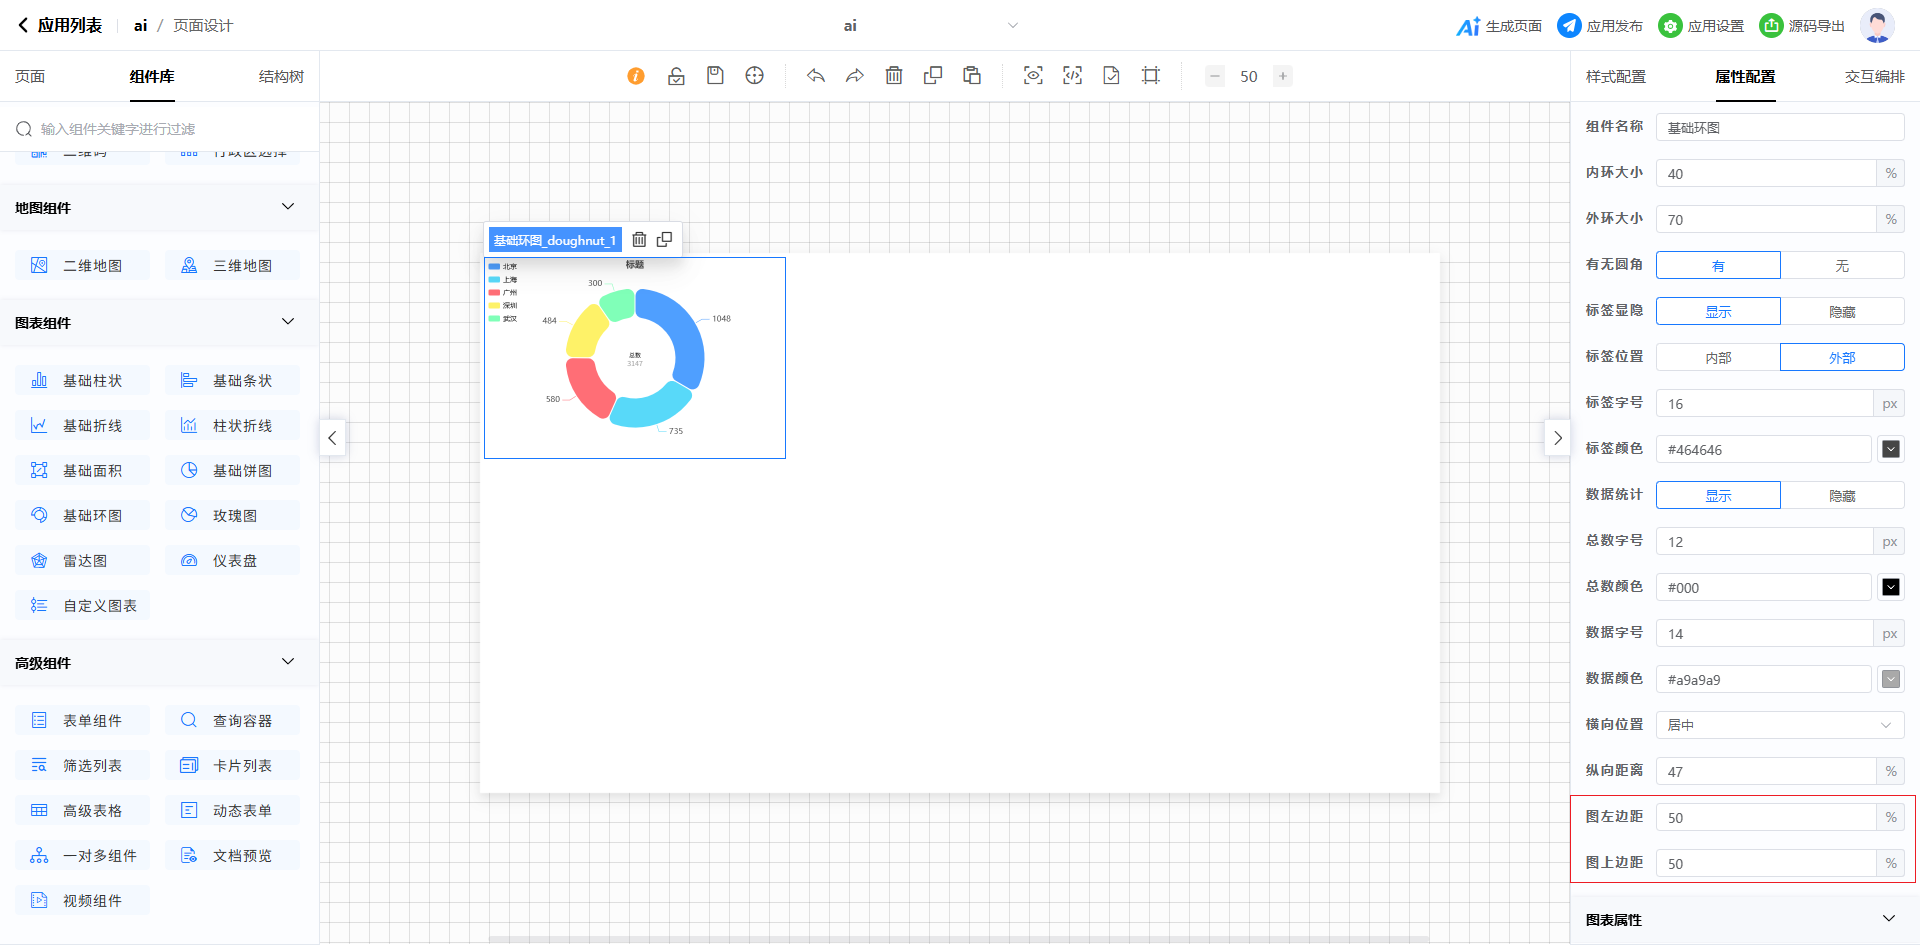Click the trash delete icon in top toolbar

(x=894, y=76)
